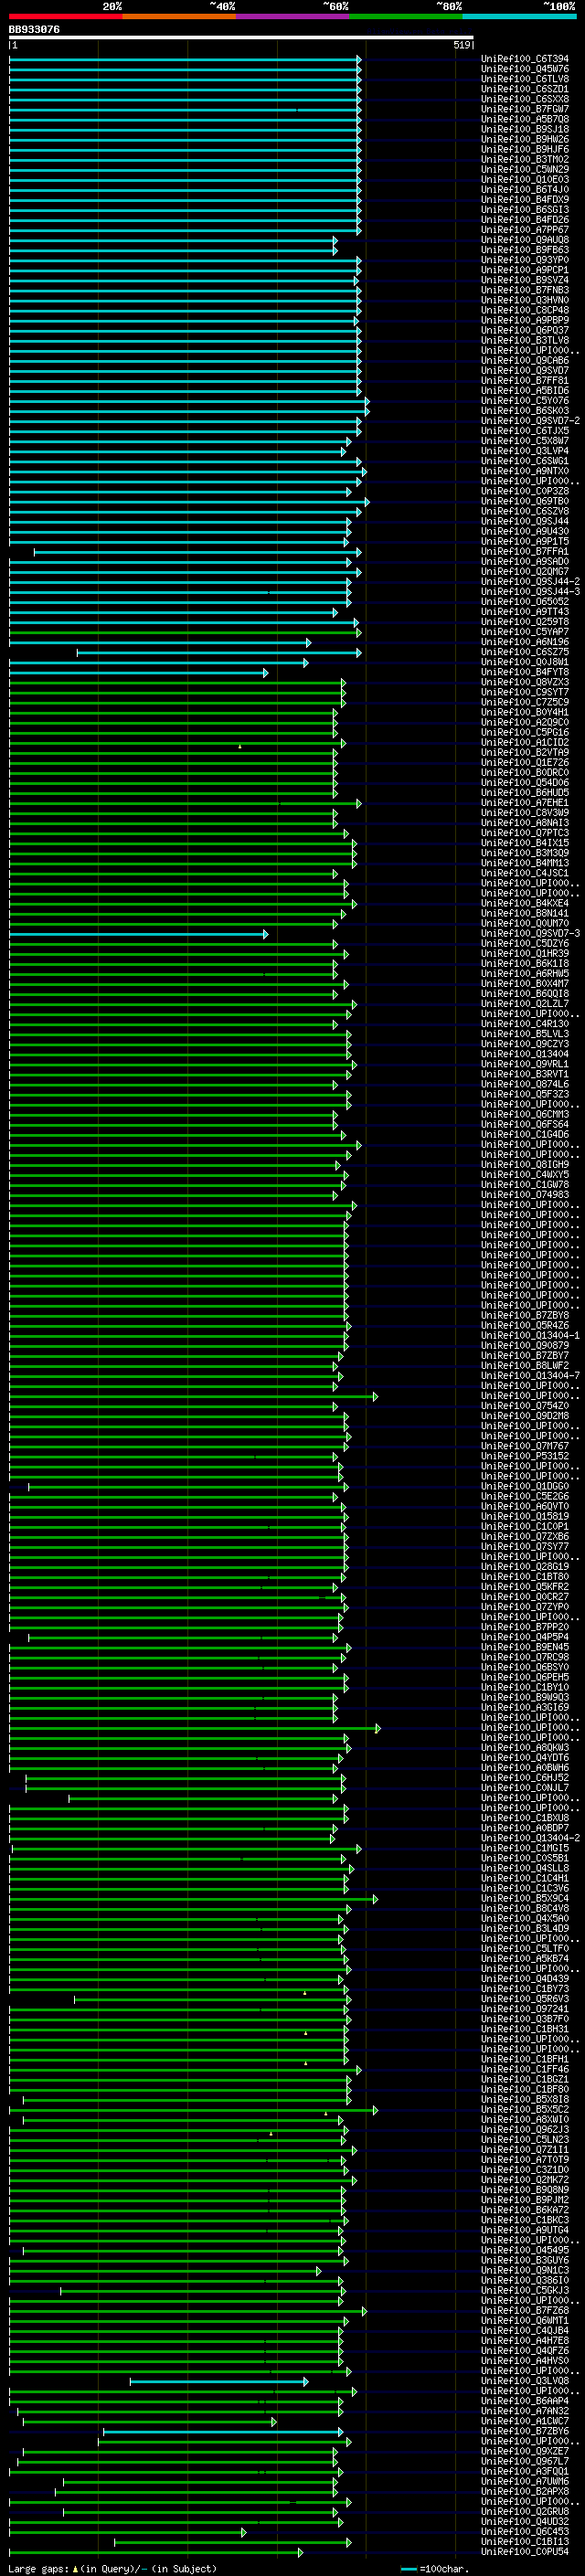Click the UniRef100_Q69TB0 entry
This screenshot has width=585, height=2576.
coord(525,501)
